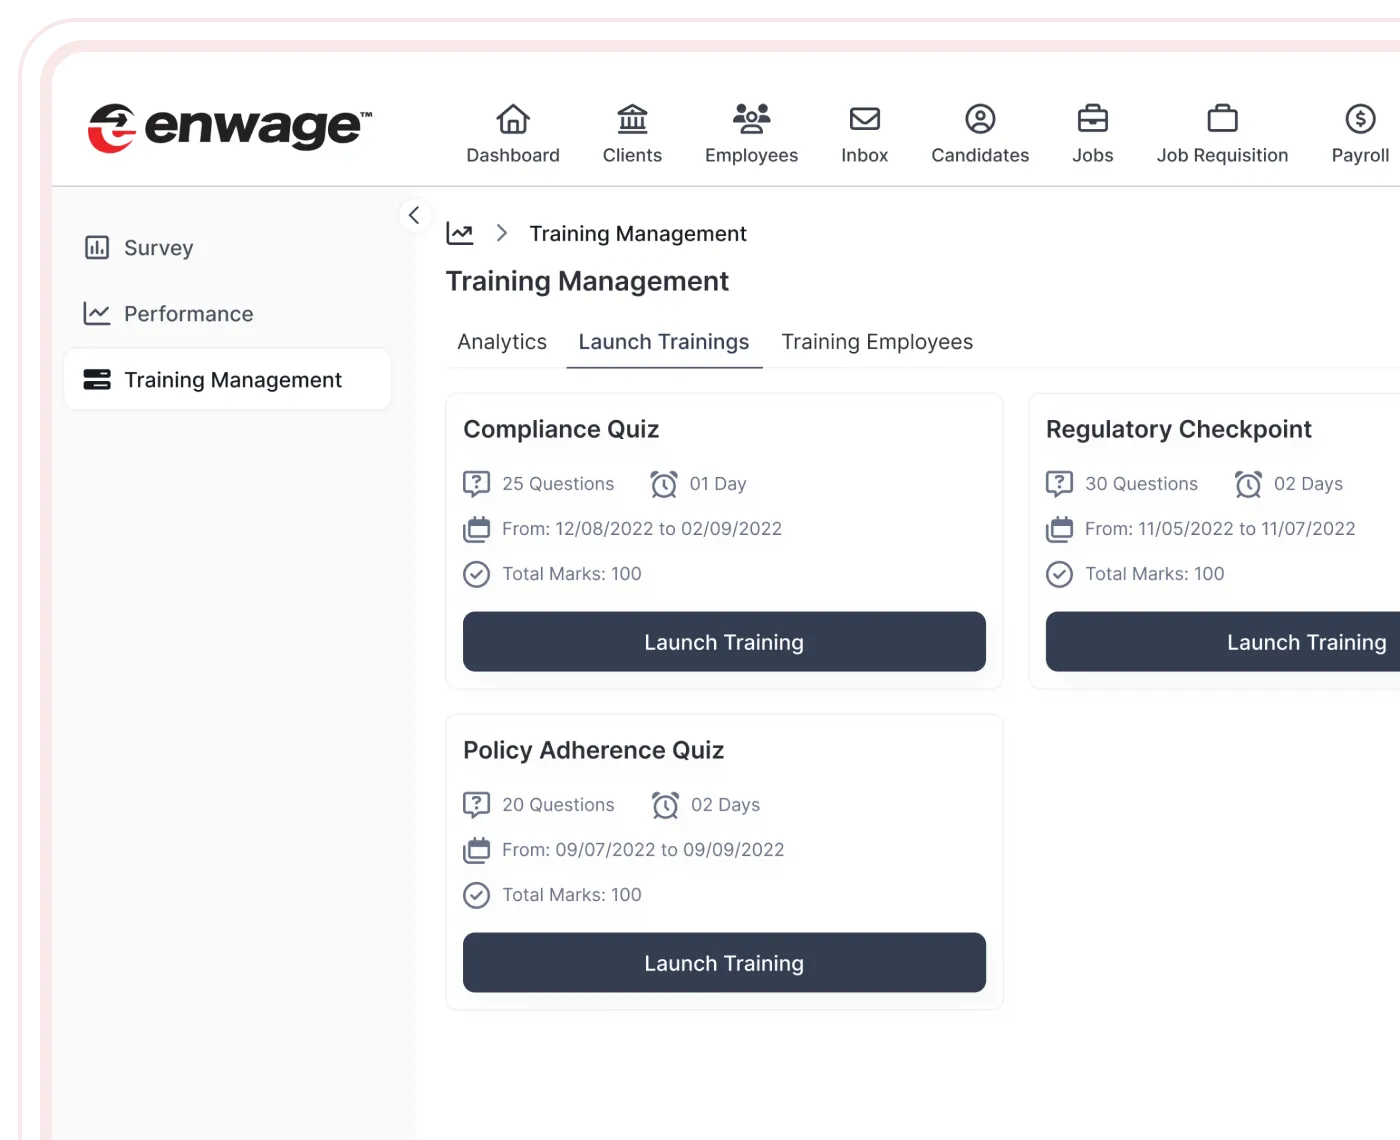Open Survey in the sidebar
The image size is (1400, 1140).
pyautogui.click(x=158, y=248)
